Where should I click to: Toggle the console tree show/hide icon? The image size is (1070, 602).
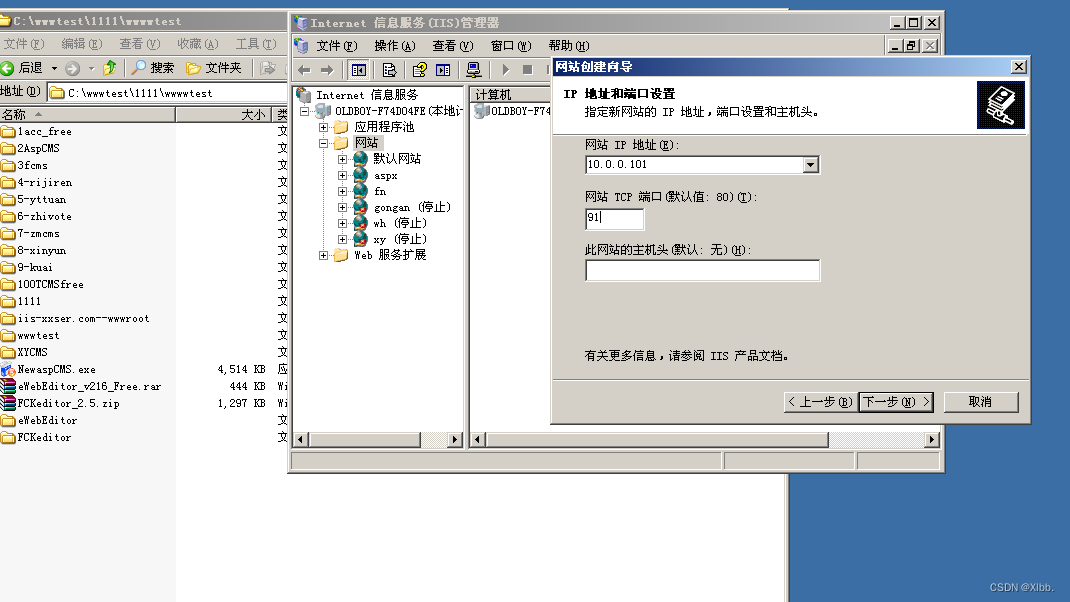click(358, 70)
